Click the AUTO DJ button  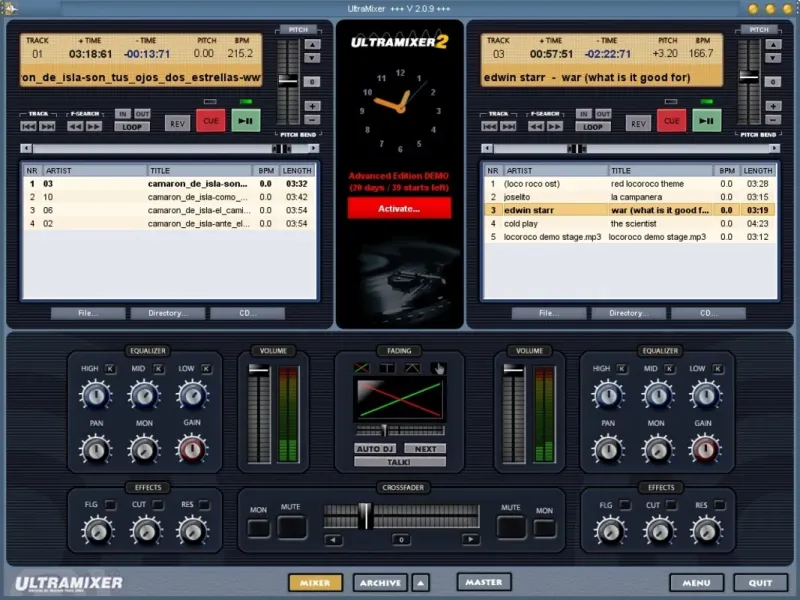click(x=375, y=449)
